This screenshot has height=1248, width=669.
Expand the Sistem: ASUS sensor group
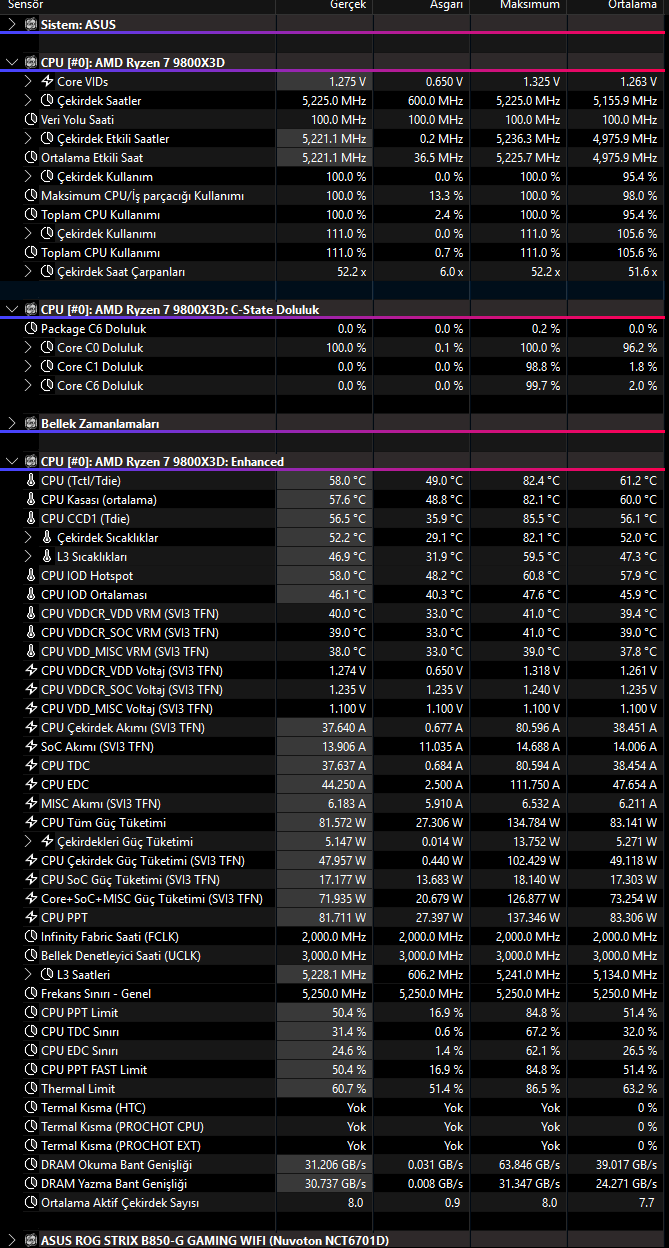pyautogui.click(x=12, y=24)
